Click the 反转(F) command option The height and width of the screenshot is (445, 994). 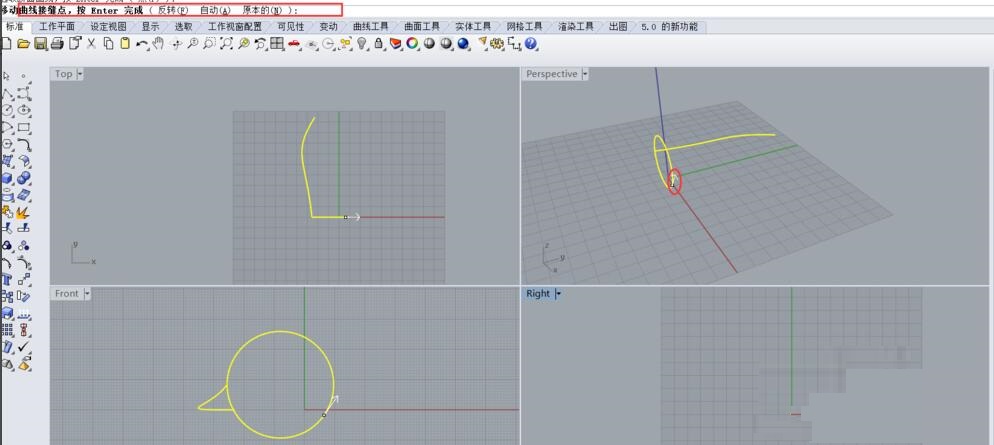click(x=172, y=9)
